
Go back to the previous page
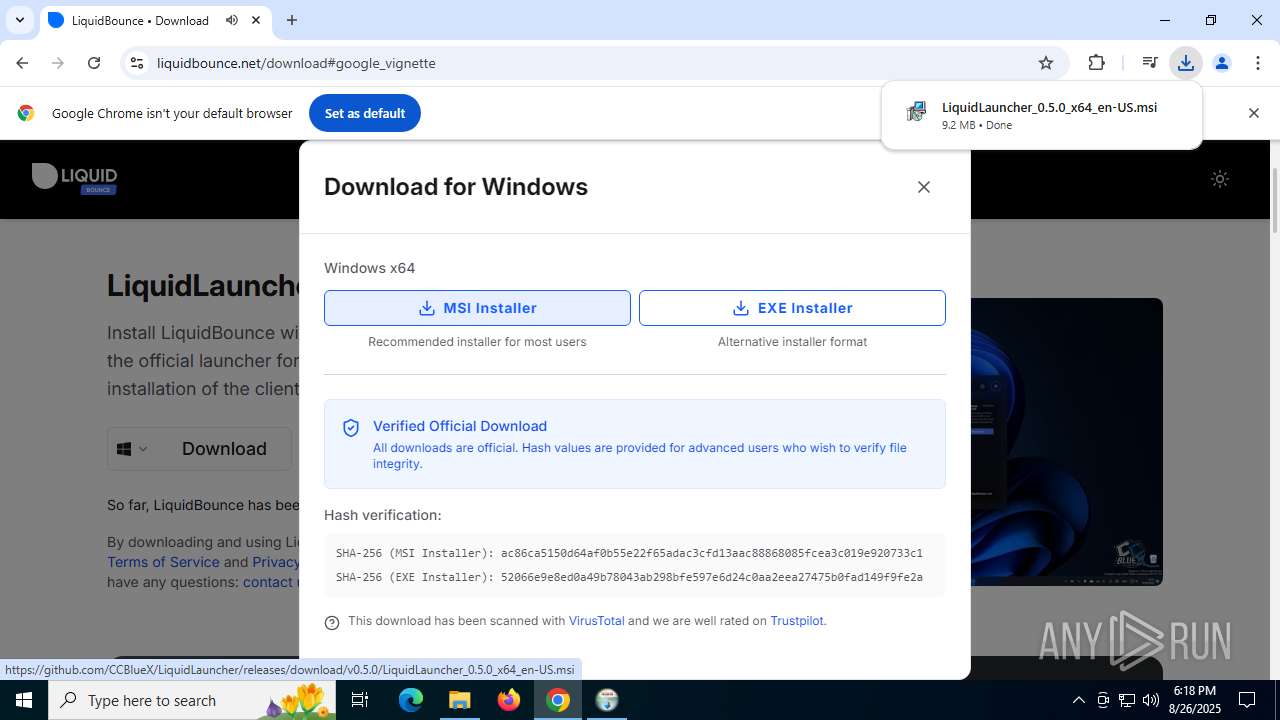pos(22,63)
